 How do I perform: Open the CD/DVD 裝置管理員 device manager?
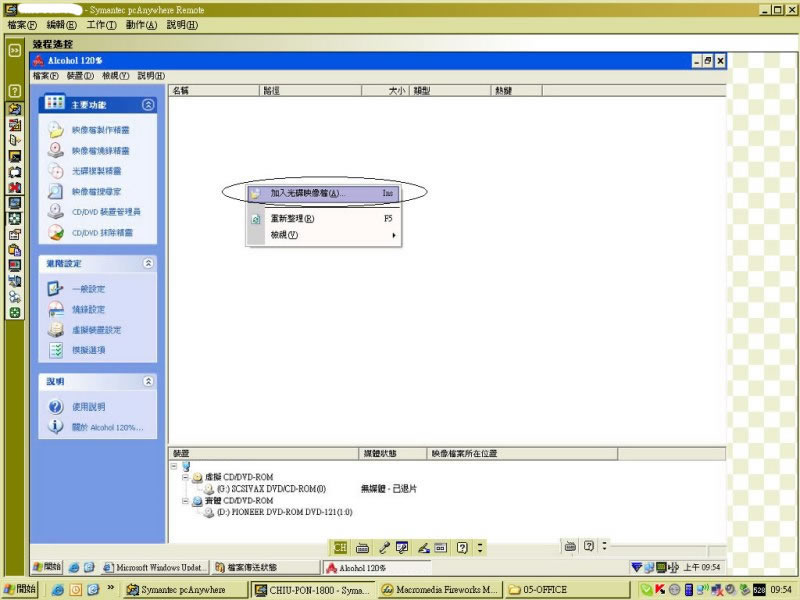coord(106,212)
